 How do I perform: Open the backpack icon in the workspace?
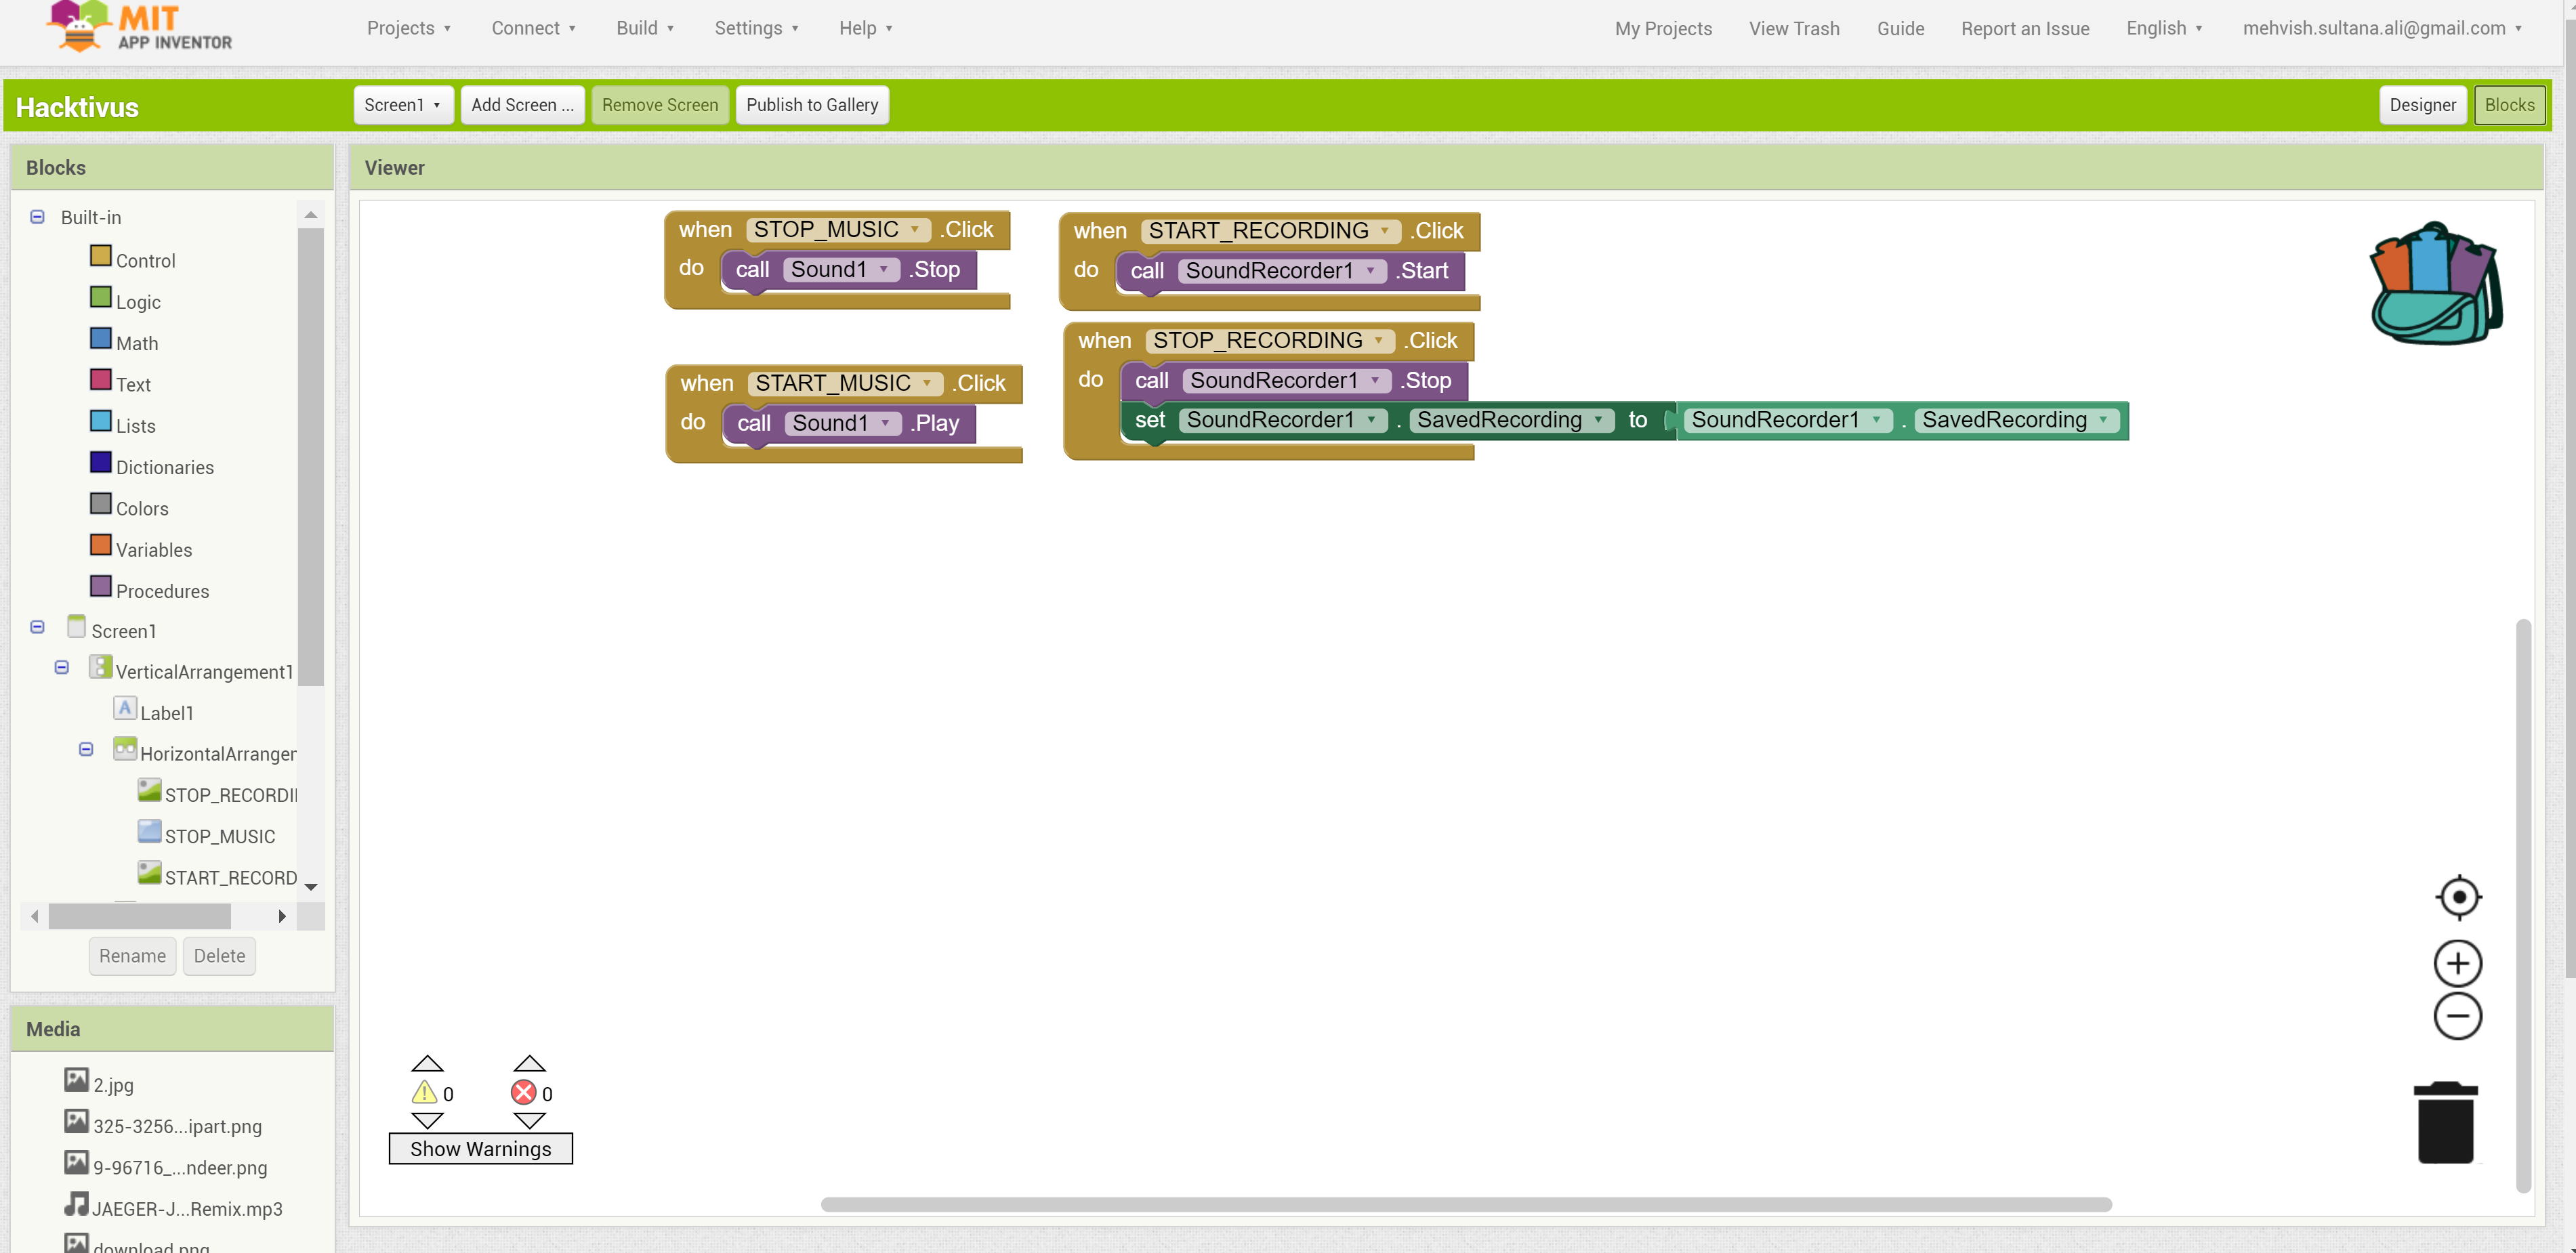tap(2436, 285)
